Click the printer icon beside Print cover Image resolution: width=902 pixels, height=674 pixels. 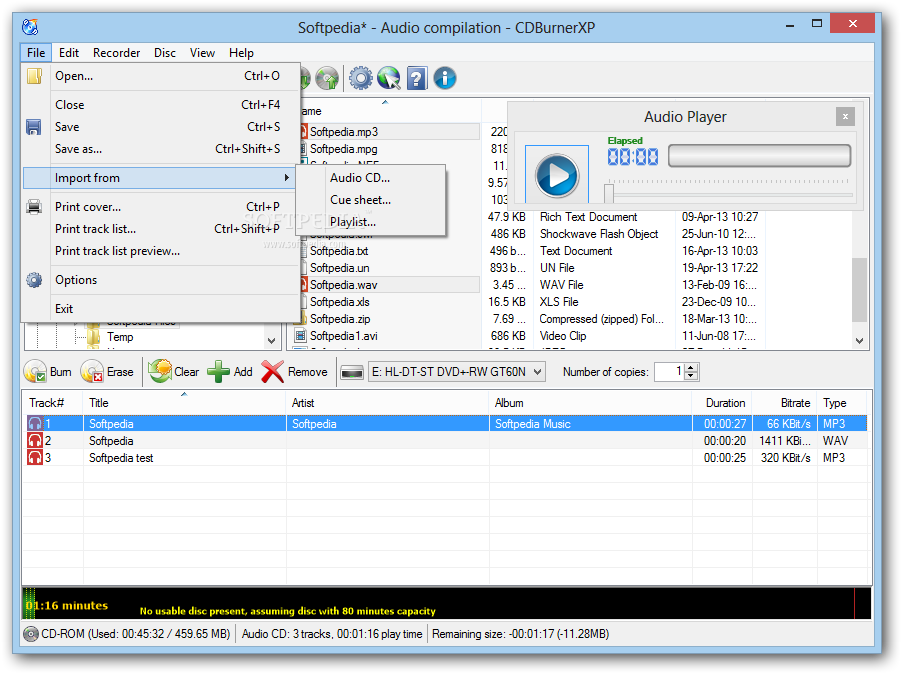[x=35, y=206]
